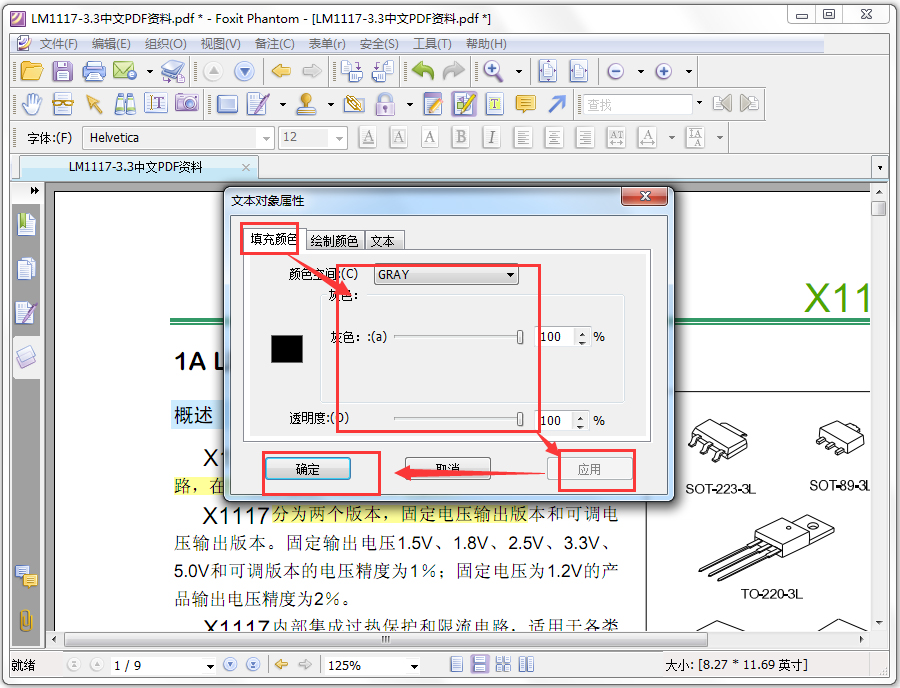900x688 pixels.
Task: Open the 125% zoom level dropdown
Action: click(x=414, y=666)
